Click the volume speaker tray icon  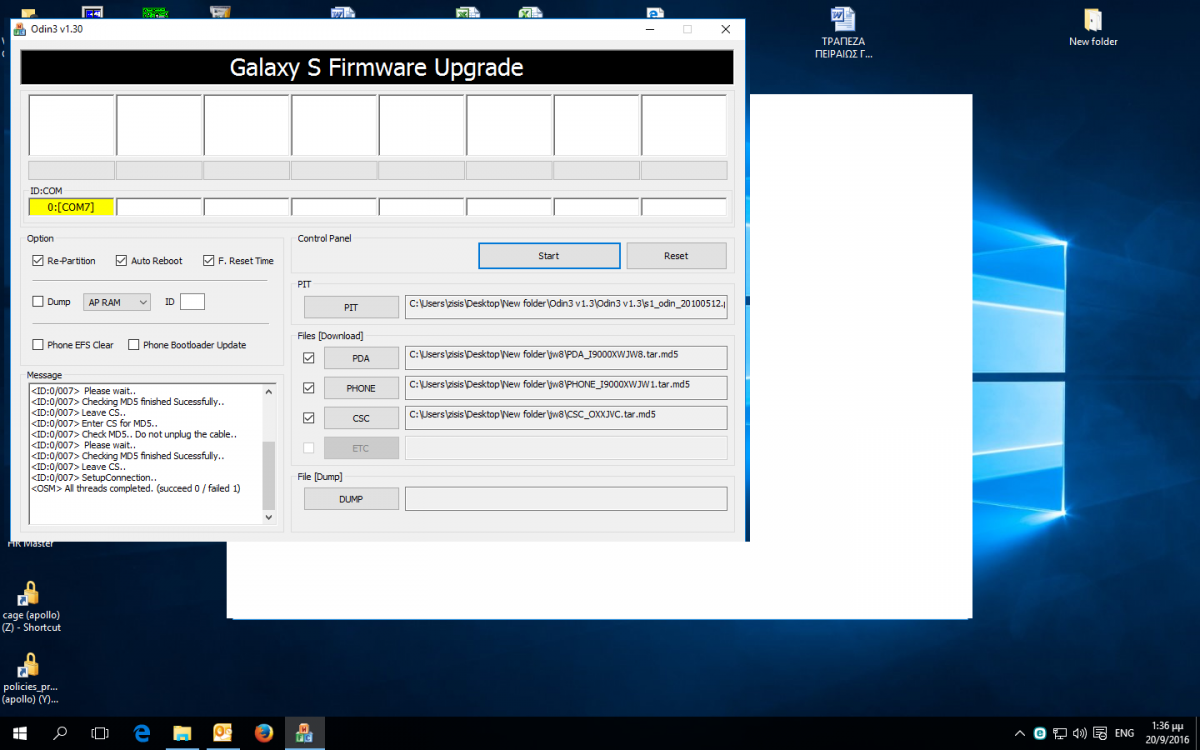pyautogui.click(x=1081, y=733)
